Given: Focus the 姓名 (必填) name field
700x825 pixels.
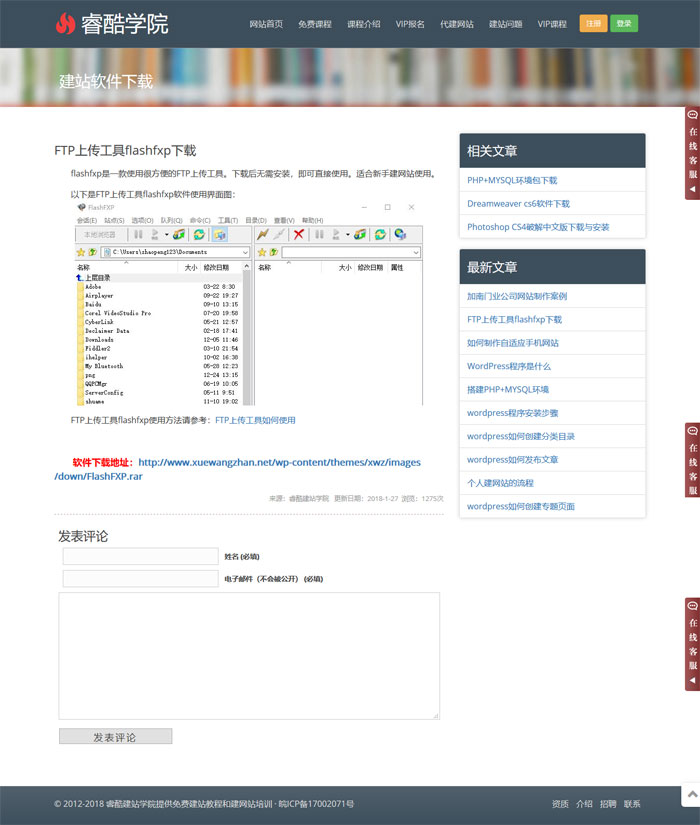Looking at the screenshot, I should point(141,556).
